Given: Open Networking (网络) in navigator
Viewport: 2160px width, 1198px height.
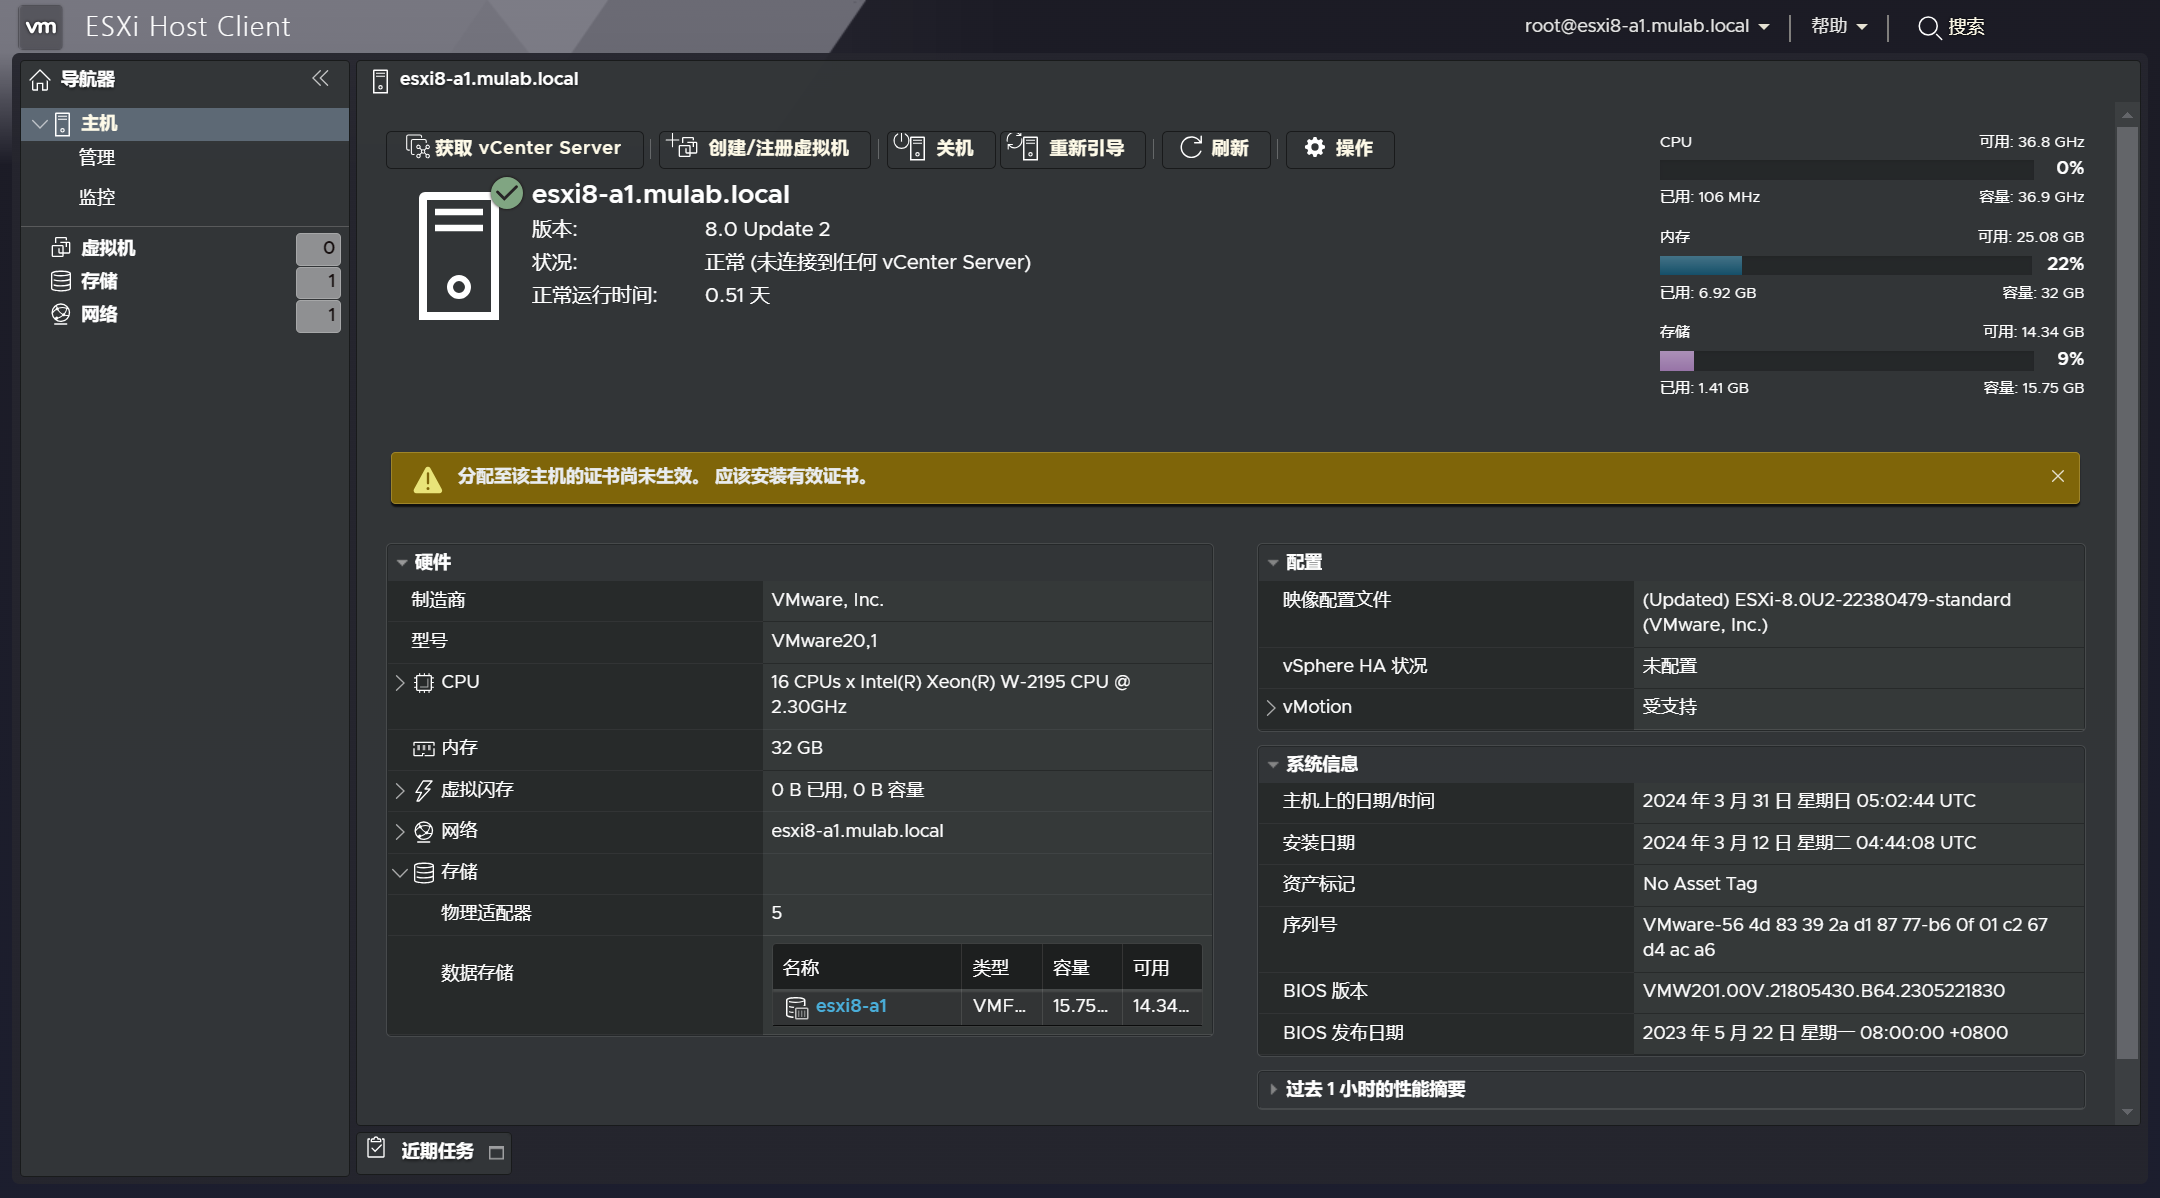Looking at the screenshot, I should tap(99, 314).
